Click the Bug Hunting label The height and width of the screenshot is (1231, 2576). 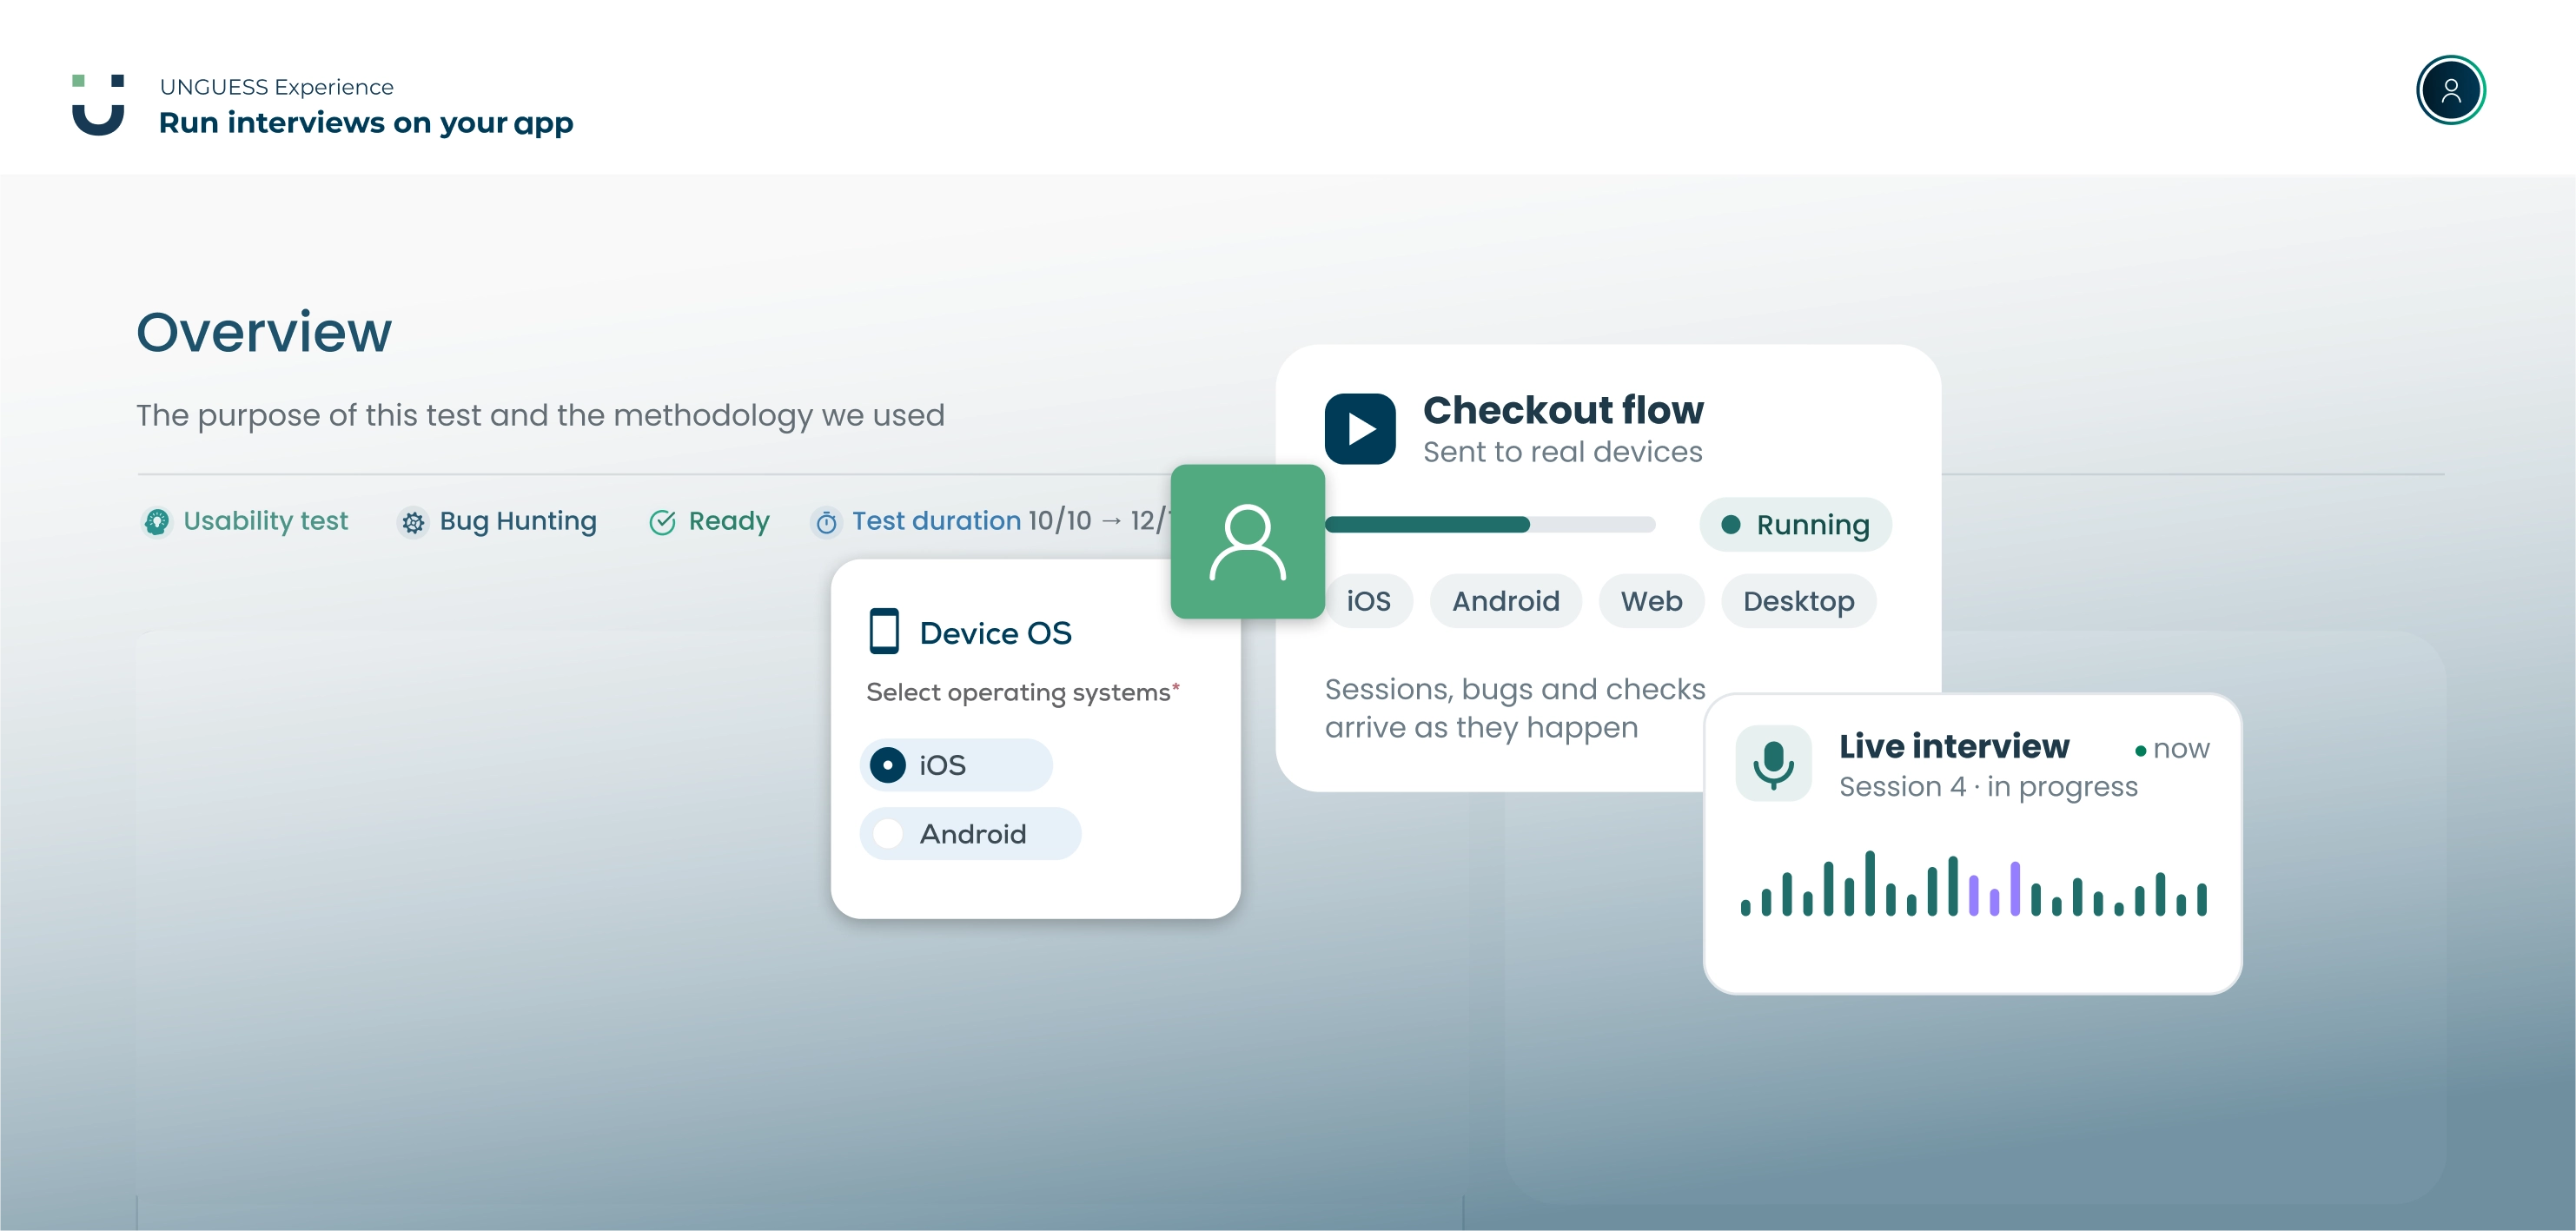518,521
